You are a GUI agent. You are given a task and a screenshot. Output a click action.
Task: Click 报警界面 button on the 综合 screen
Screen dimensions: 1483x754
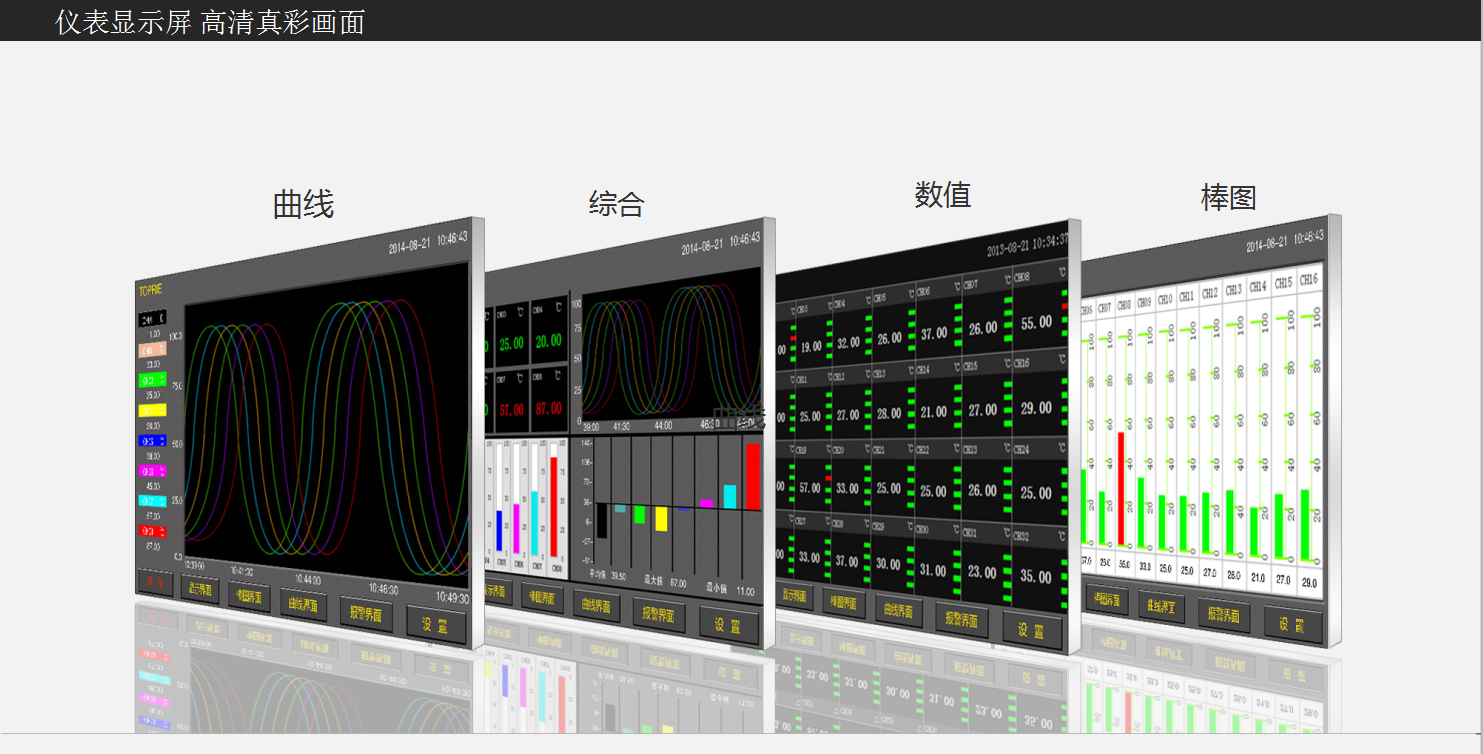(x=658, y=614)
